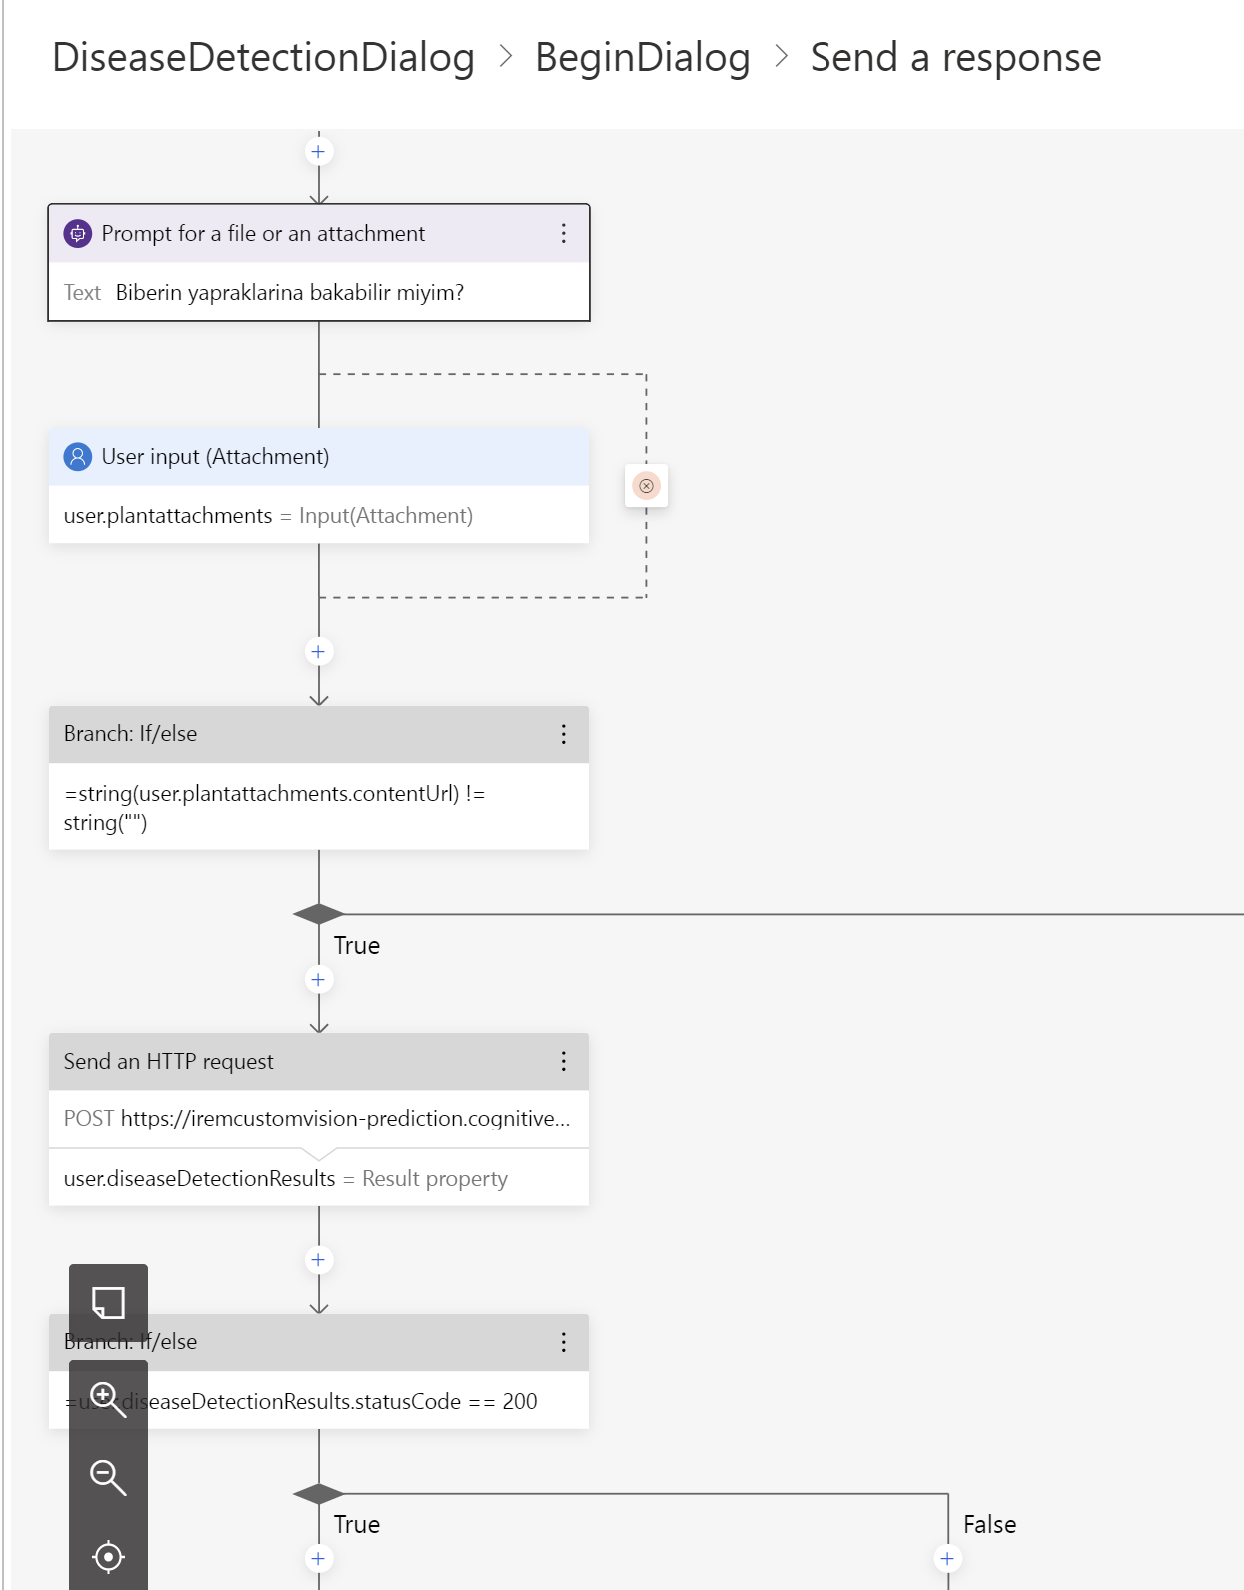The image size is (1244, 1590).
Task: Open the minimap icon on the floating toolbar
Action: [x=108, y=1302]
